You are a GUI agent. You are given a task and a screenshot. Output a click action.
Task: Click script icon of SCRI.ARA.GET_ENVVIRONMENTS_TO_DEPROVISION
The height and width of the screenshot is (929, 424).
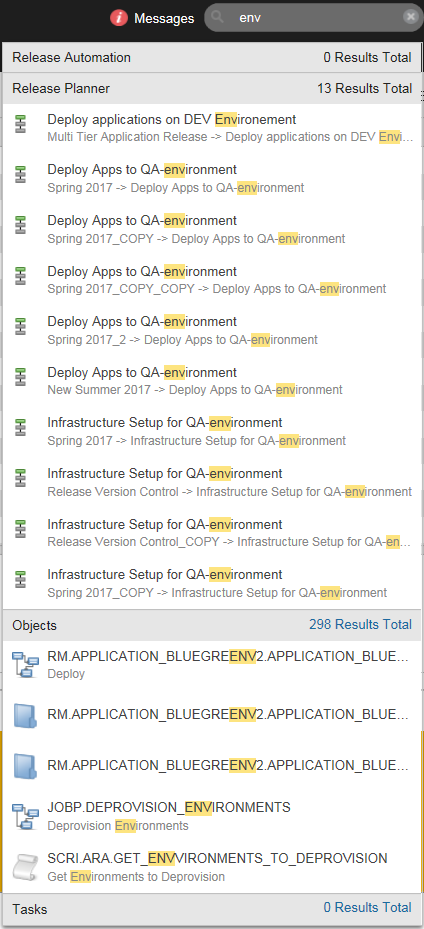[25, 867]
